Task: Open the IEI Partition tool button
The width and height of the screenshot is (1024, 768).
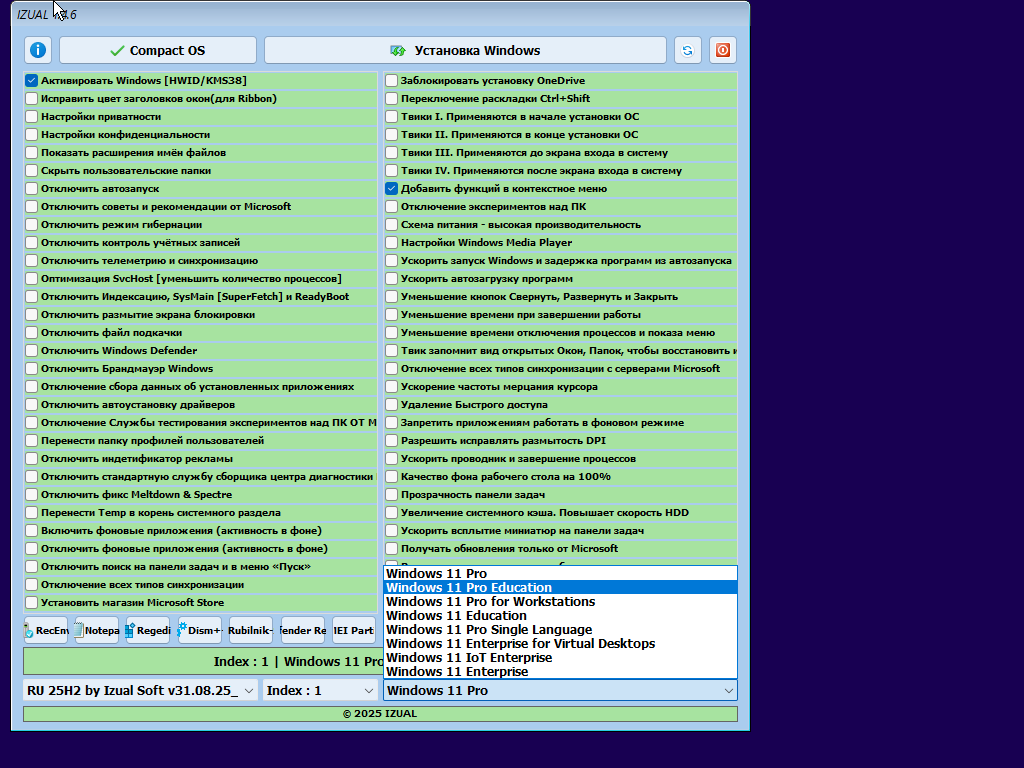Action: pos(353,630)
